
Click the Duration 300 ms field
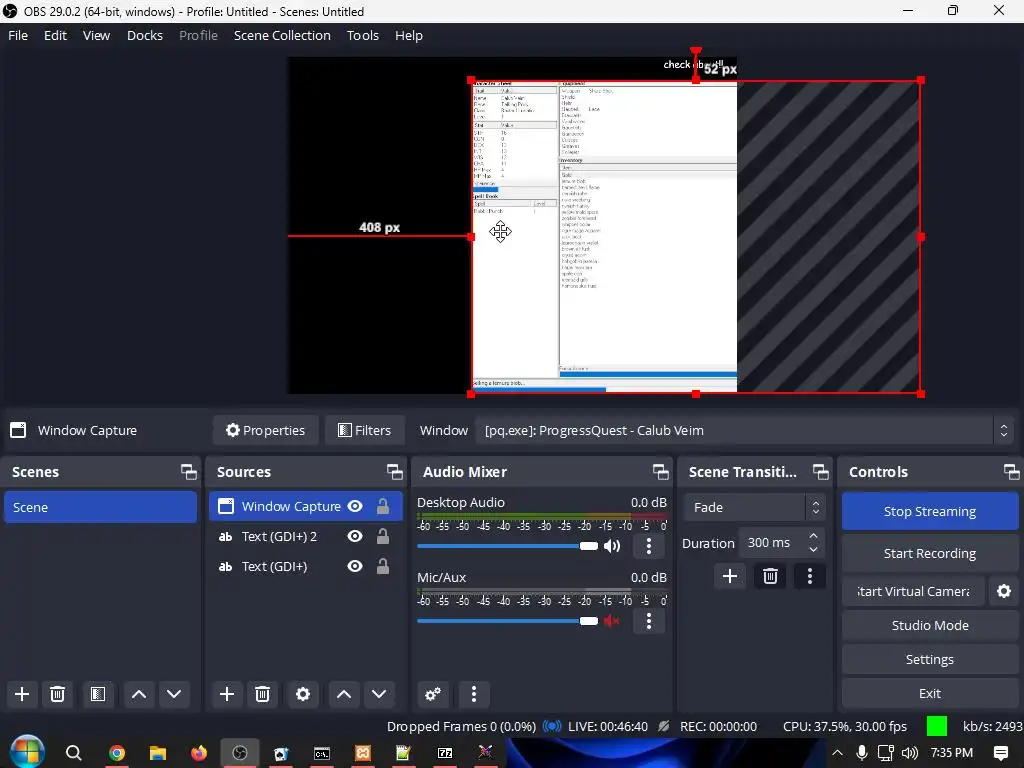coord(781,543)
